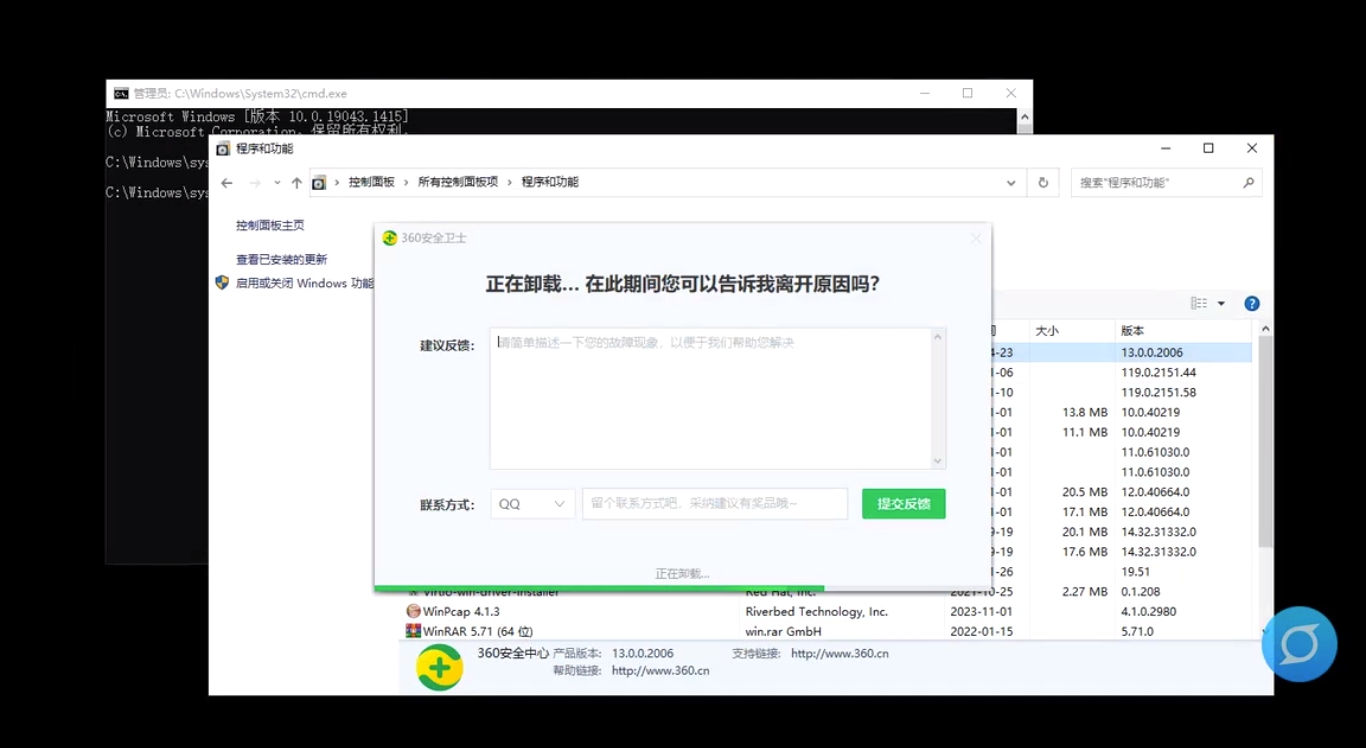This screenshot has height=748, width=1366.
Task: Click the 360安全卫士 logo in dialog title
Action: pos(390,238)
